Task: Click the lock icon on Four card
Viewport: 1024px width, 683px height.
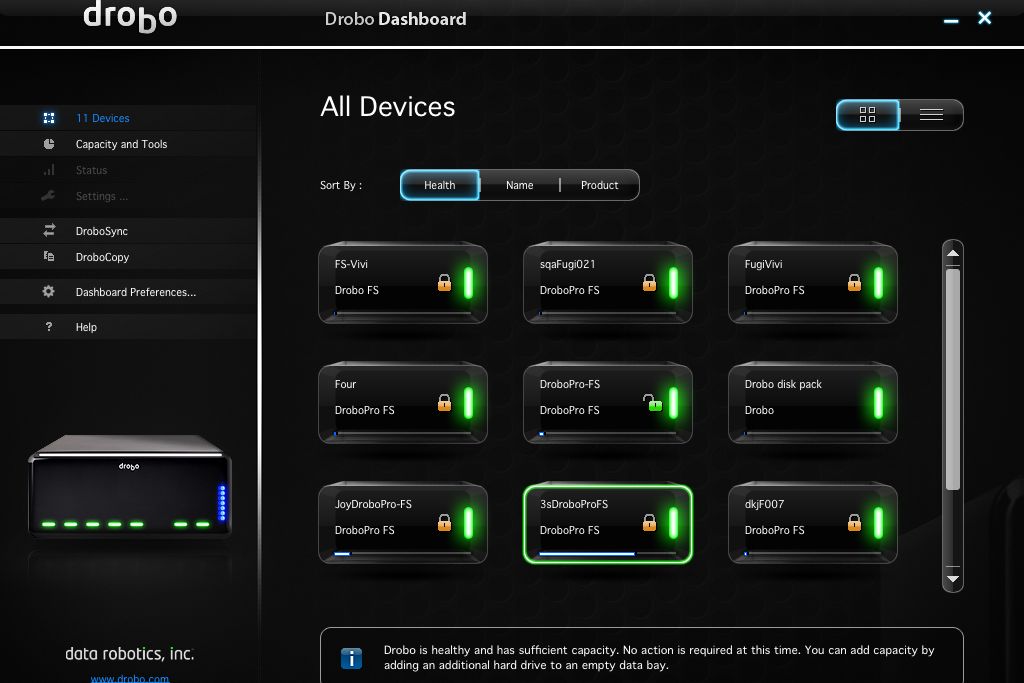Action: [x=444, y=403]
